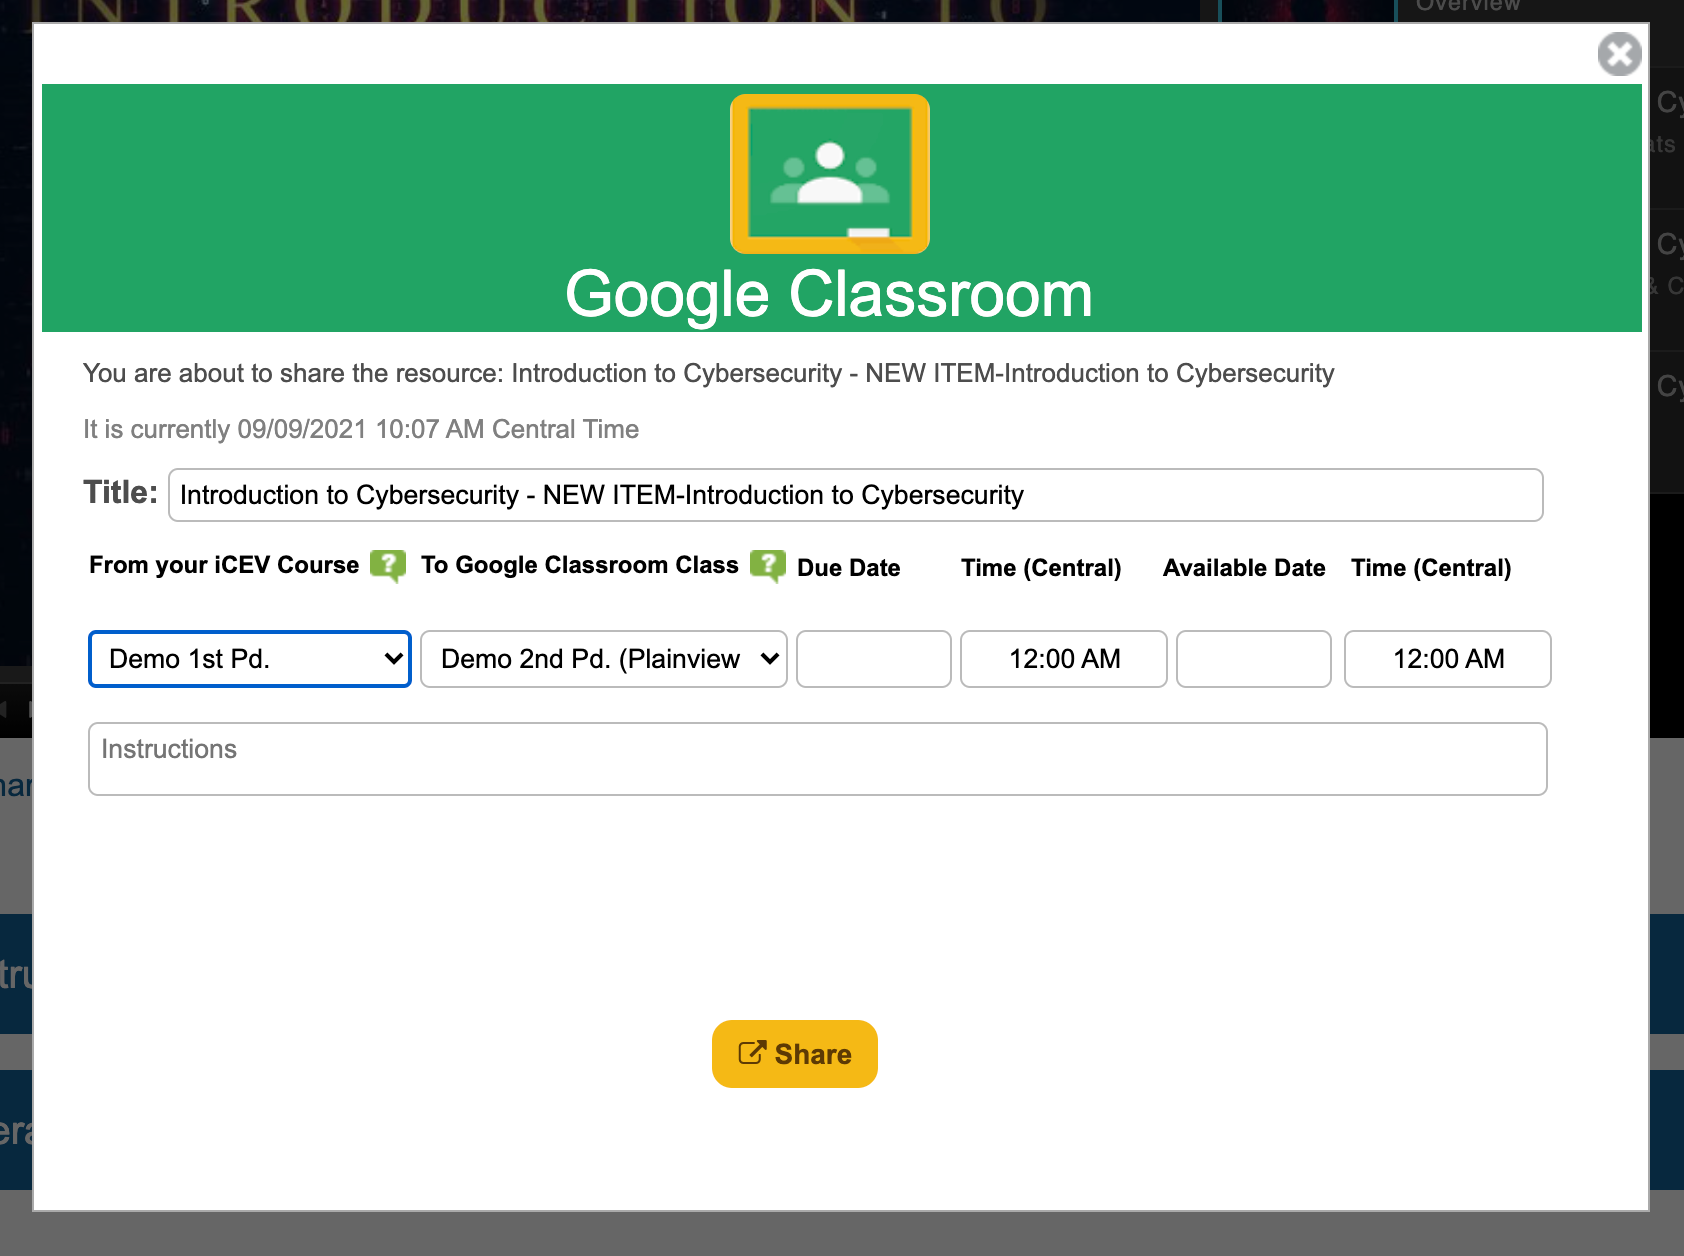Set the Due Date time field
This screenshot has height=1256, width=1684.
coord(1064,659)
